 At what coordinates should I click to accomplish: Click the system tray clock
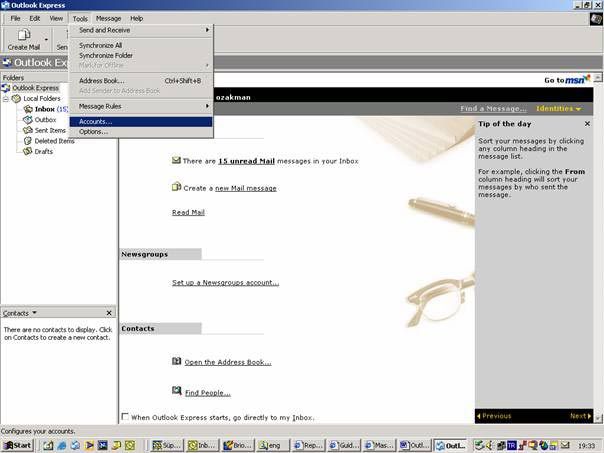coord(586,446)
